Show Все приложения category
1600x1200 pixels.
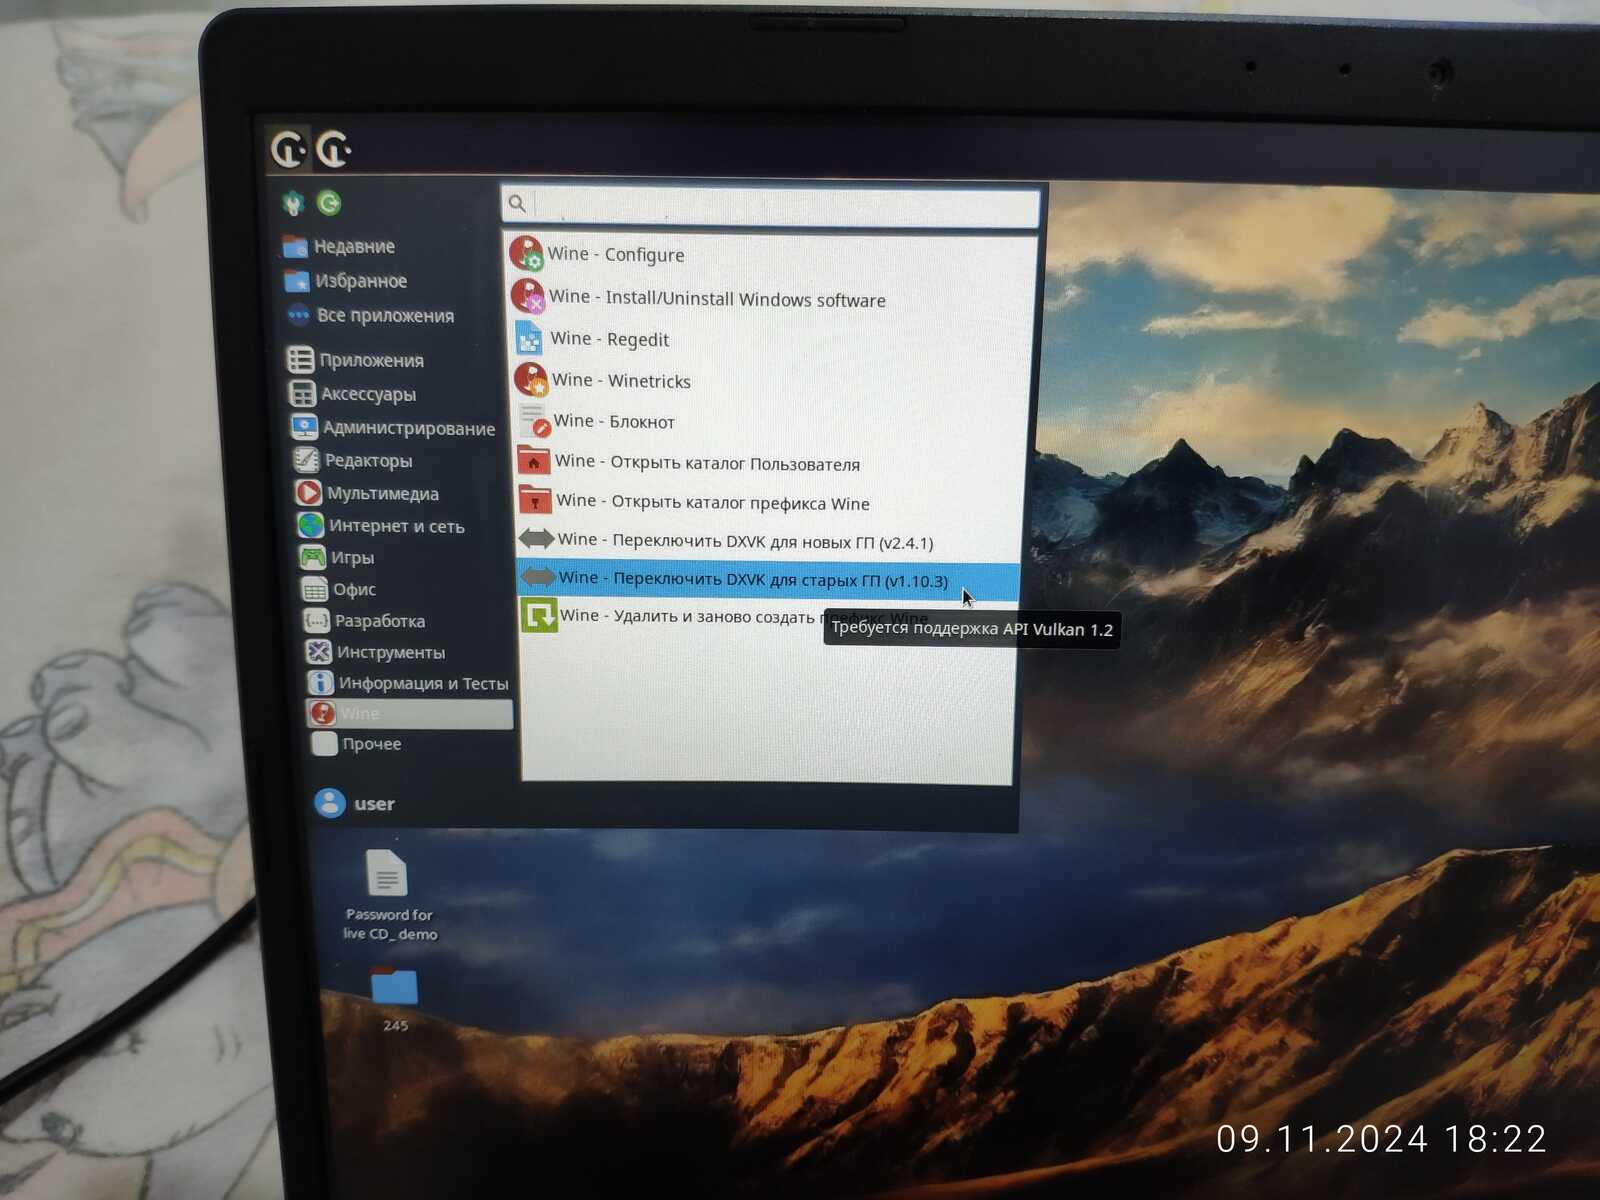point(370,316)
